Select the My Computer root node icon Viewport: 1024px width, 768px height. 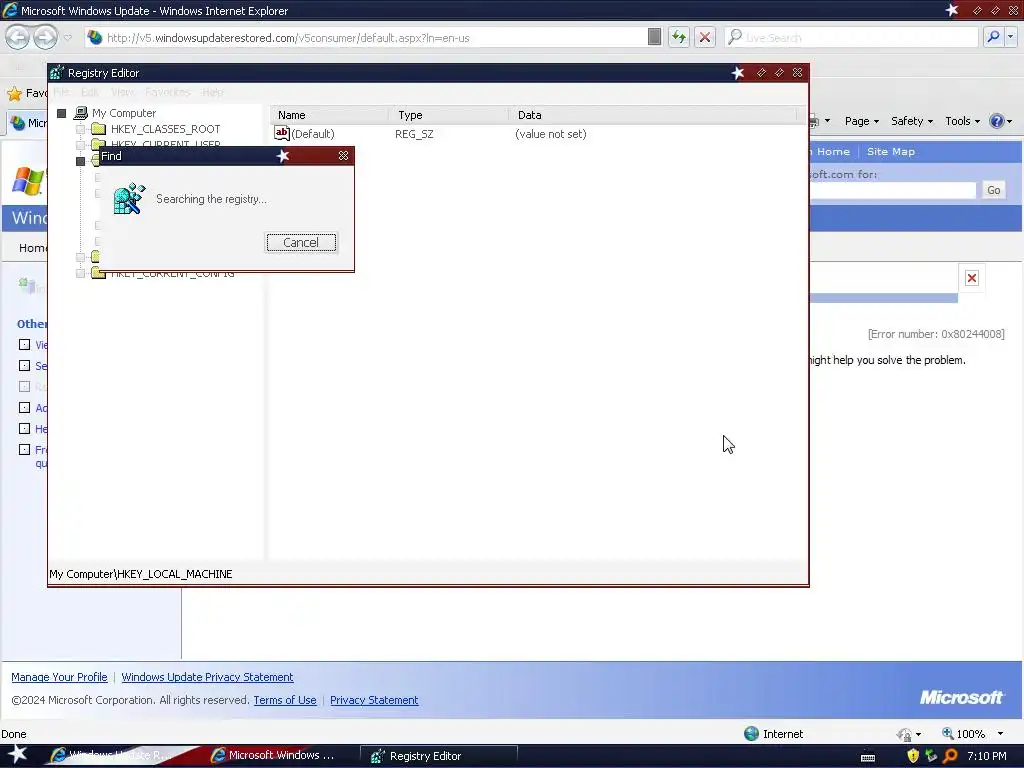(81, 113)
